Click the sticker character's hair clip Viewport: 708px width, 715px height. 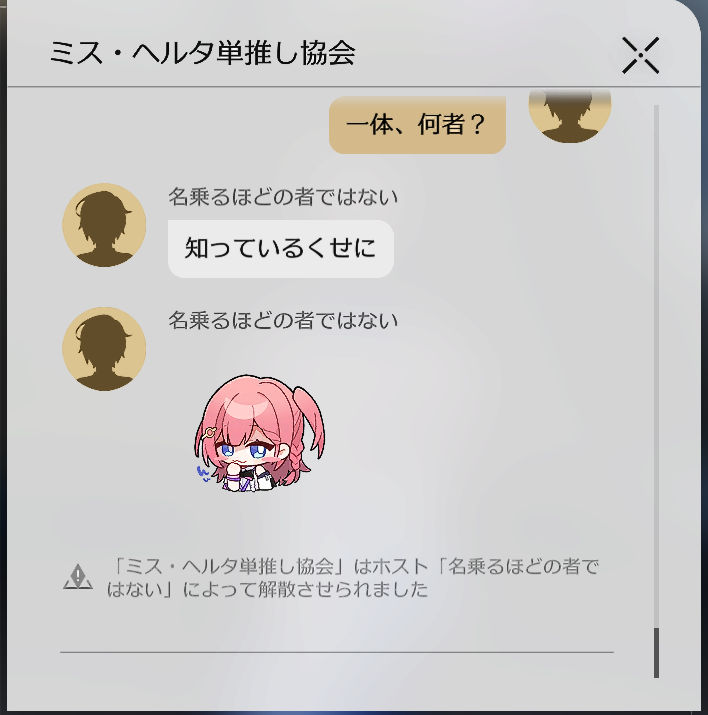(x=209, y=432)
